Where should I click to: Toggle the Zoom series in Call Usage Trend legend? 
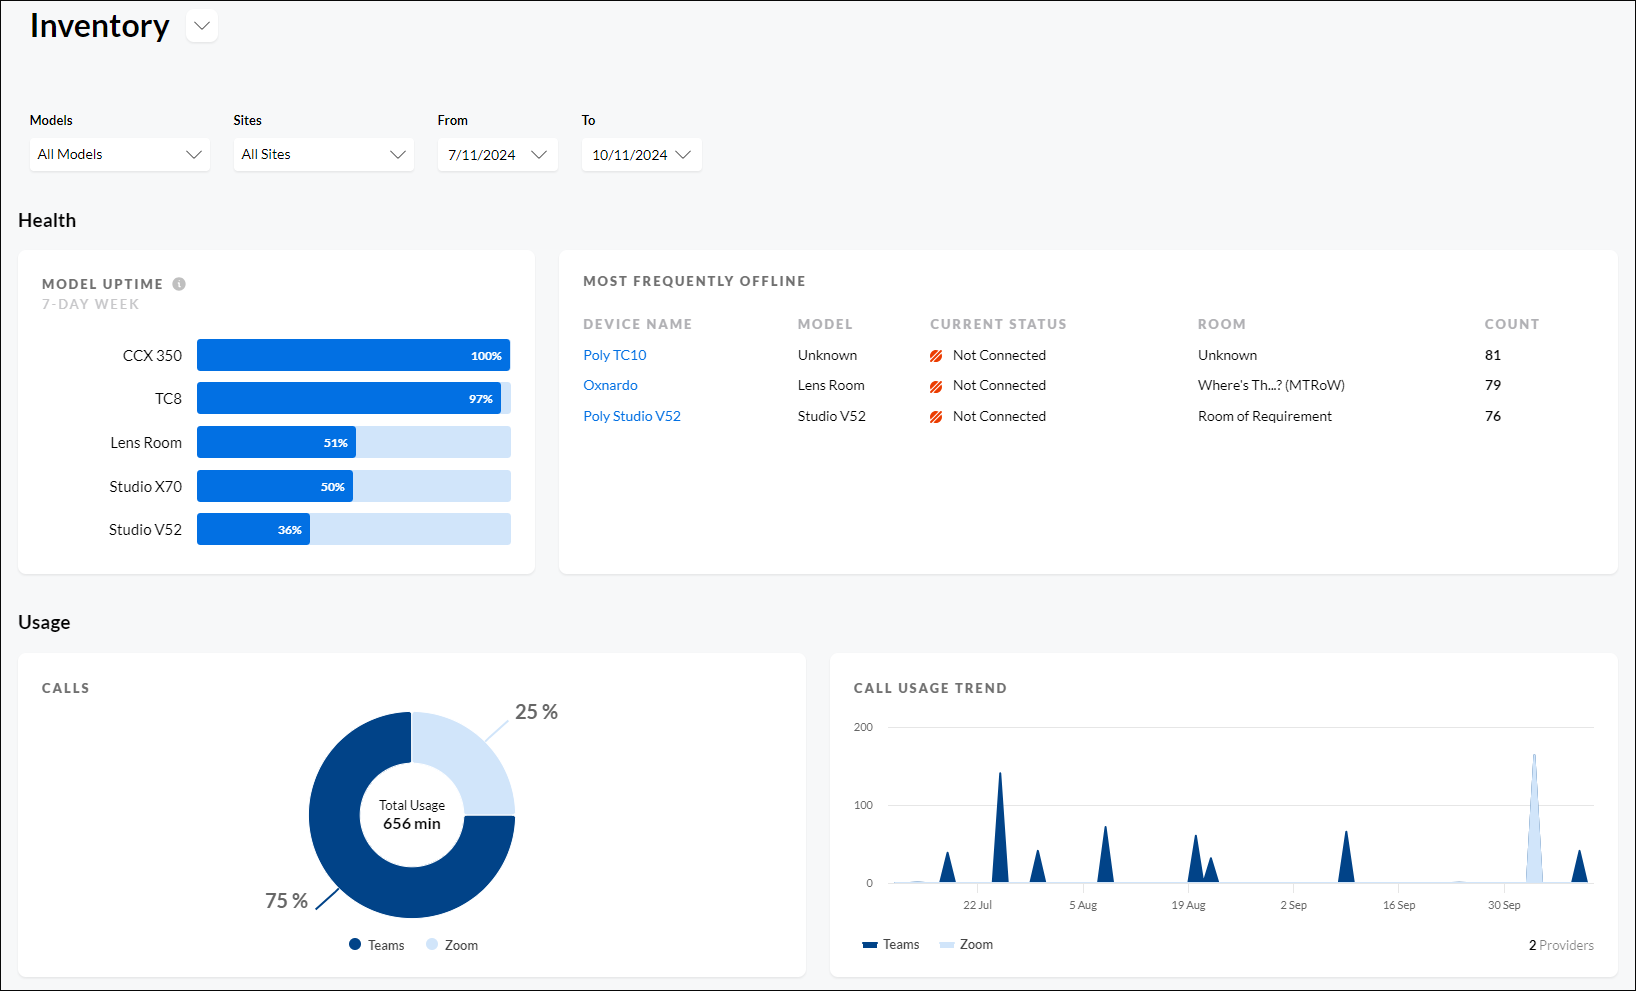point(946,944)
